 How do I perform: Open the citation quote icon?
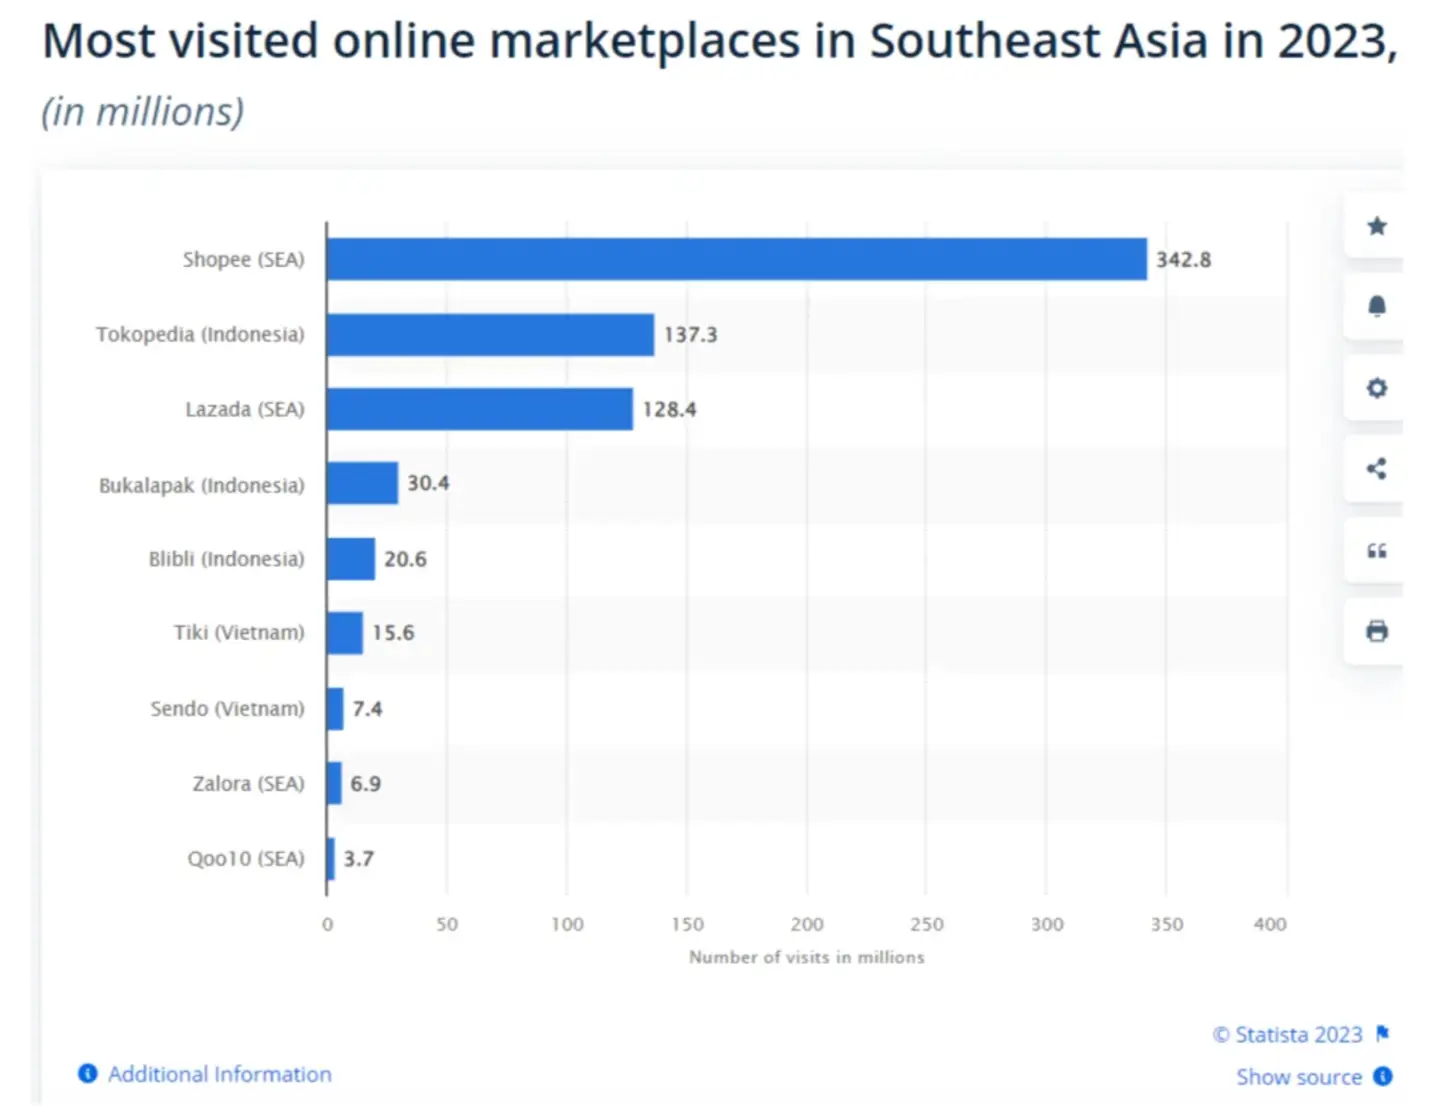tap(1378, 551)
